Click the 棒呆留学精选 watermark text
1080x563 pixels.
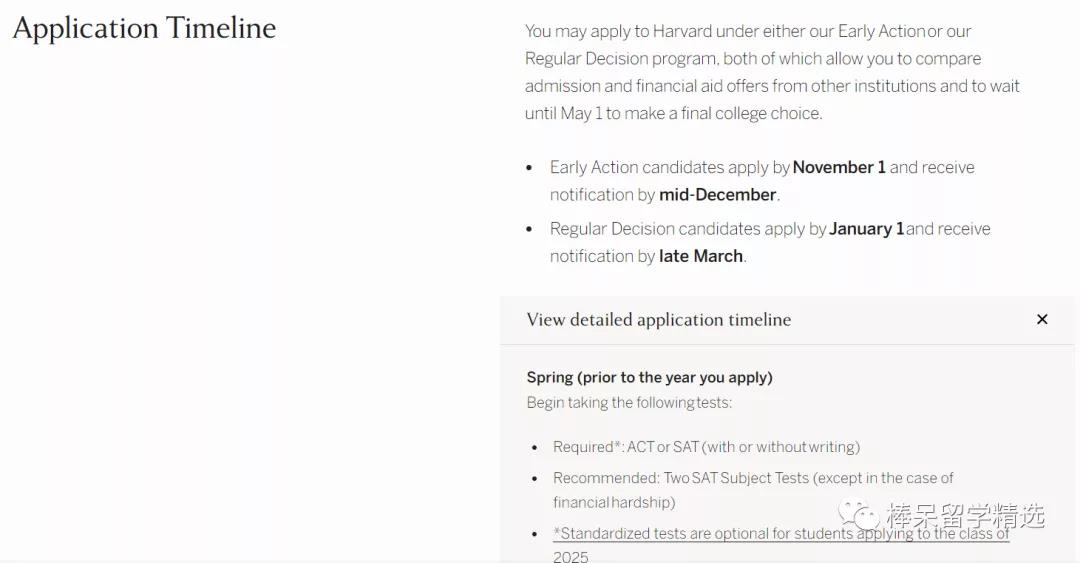click(x=966, y=515)
